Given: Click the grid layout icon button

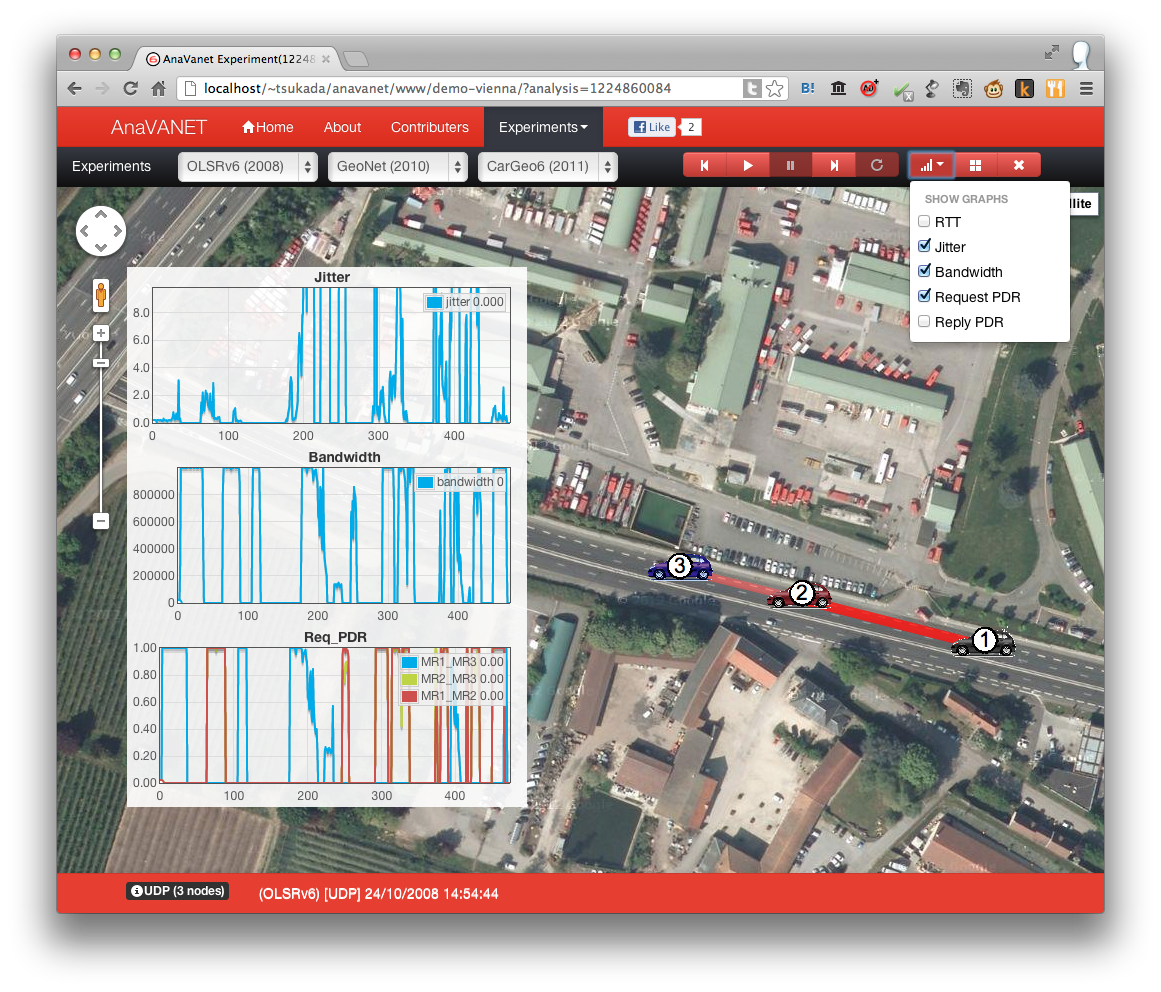Looking at the screenshot, I should pyautogui.click(x=976, y=166).
